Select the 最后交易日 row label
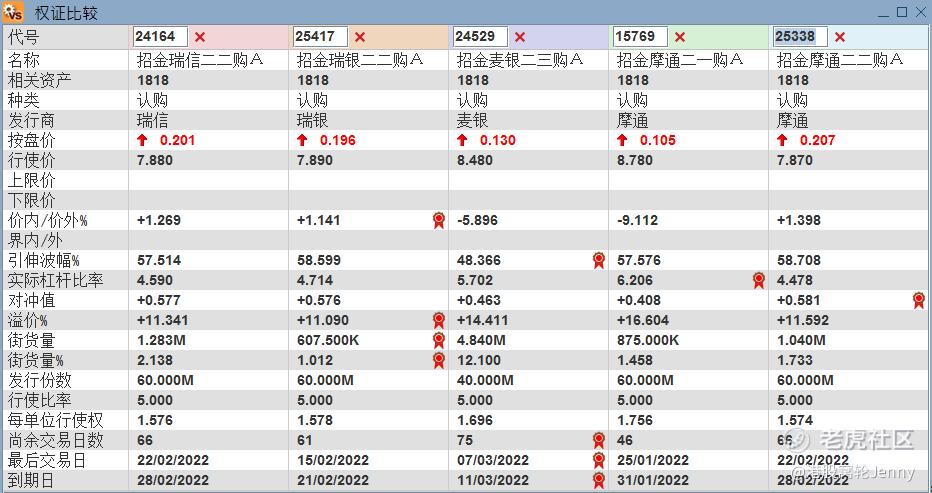This screenshot has width=932, height=493. [x=47, y=460]
